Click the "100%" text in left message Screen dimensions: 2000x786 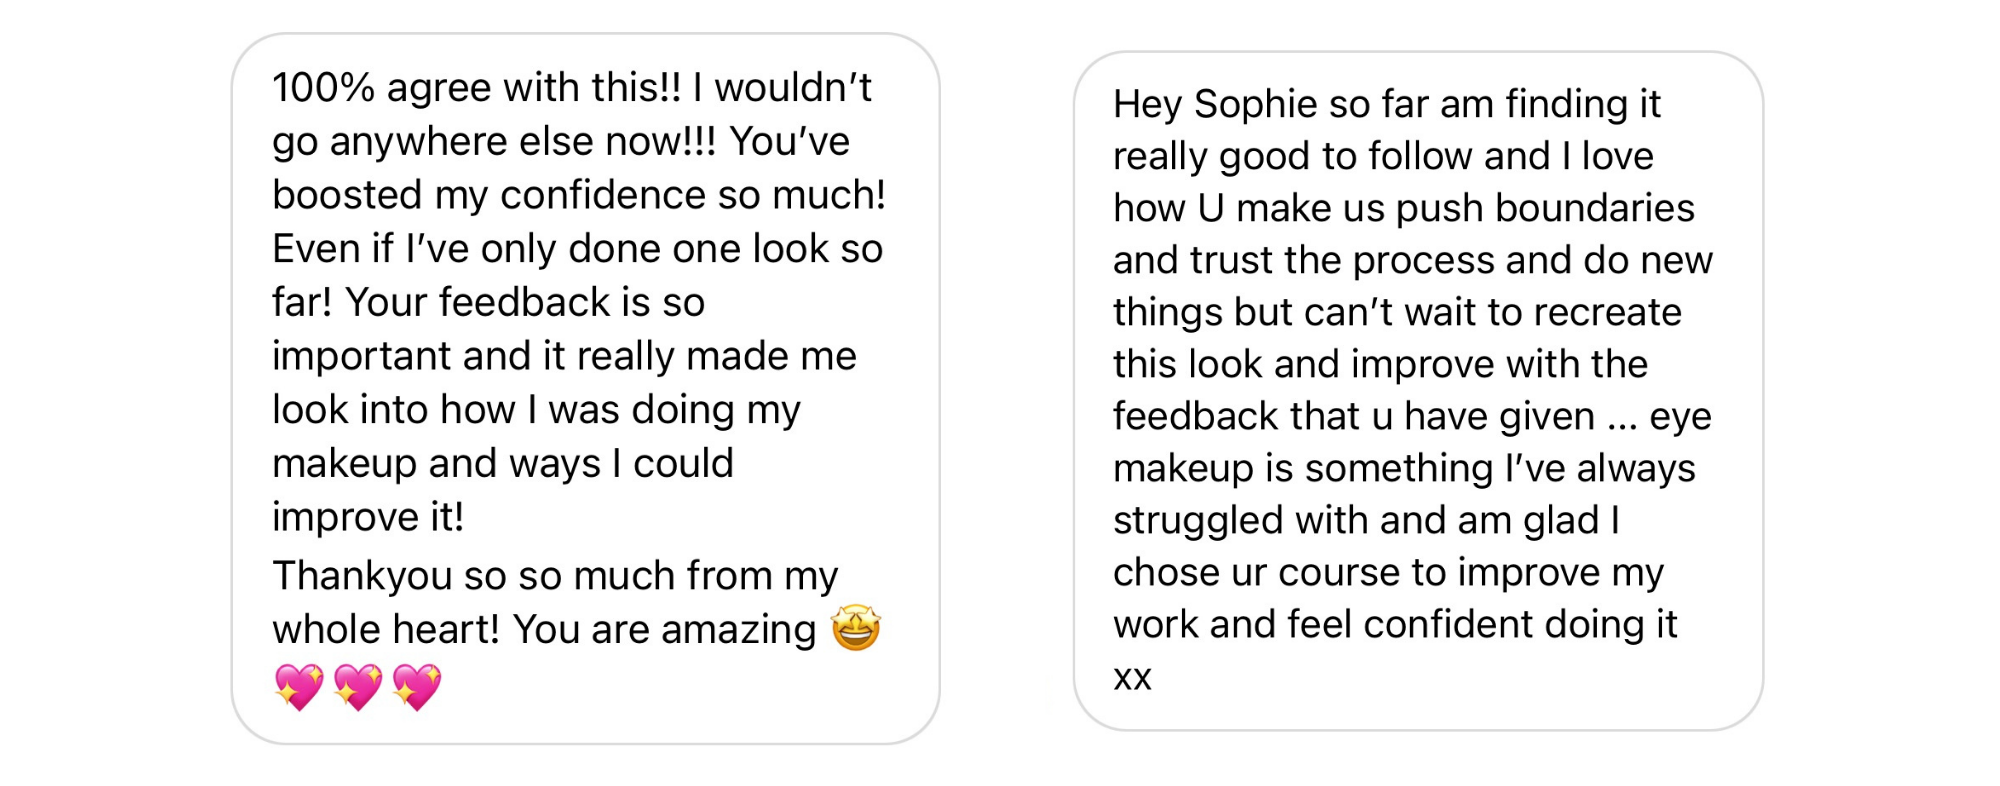click(x=323, y=88)
